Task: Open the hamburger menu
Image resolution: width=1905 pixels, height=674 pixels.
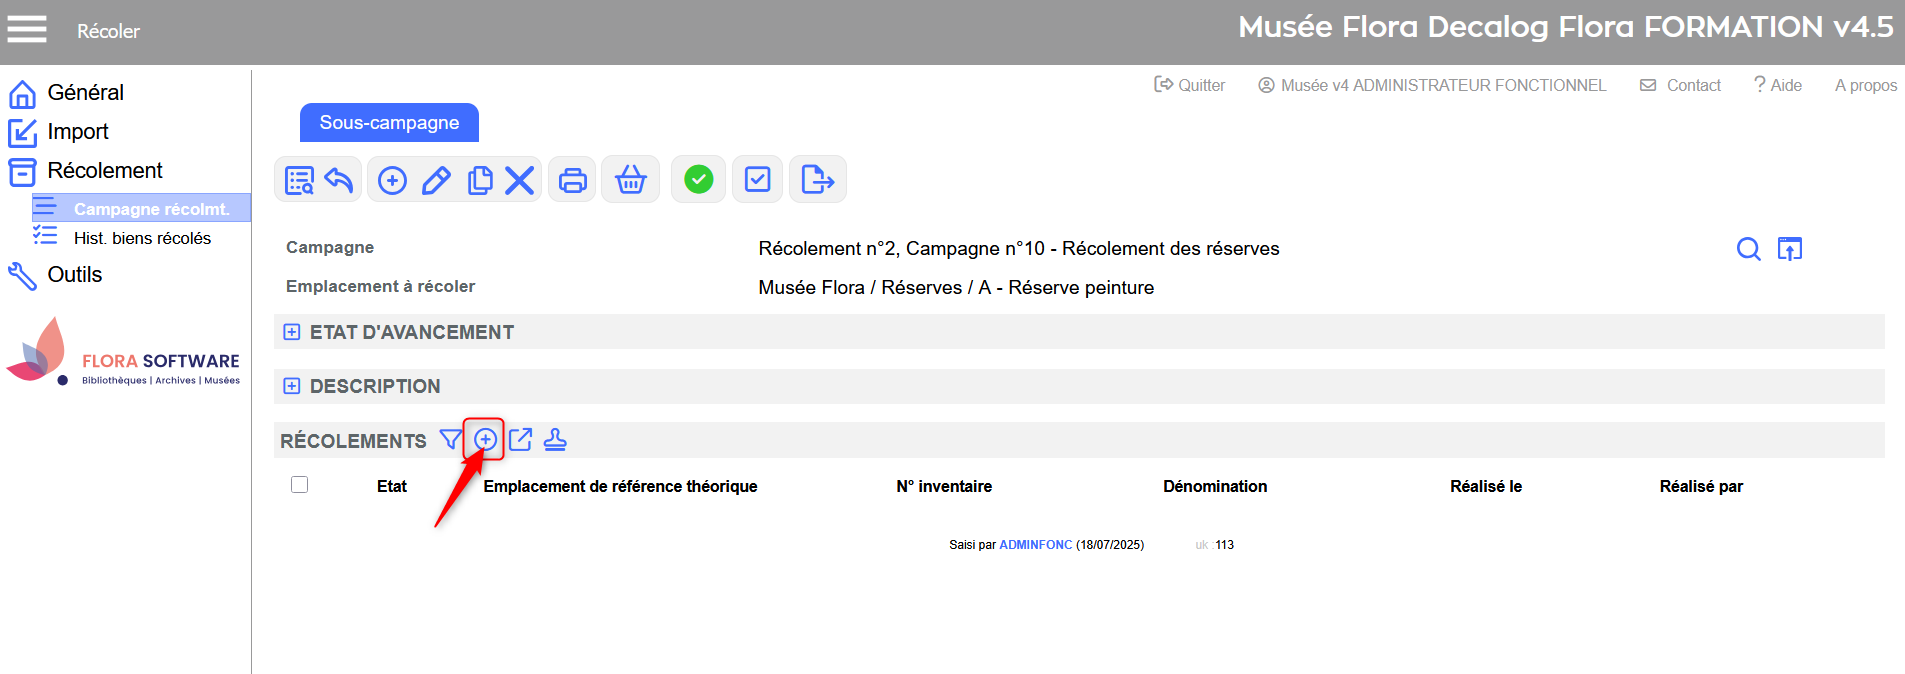Action: [27, 30]
